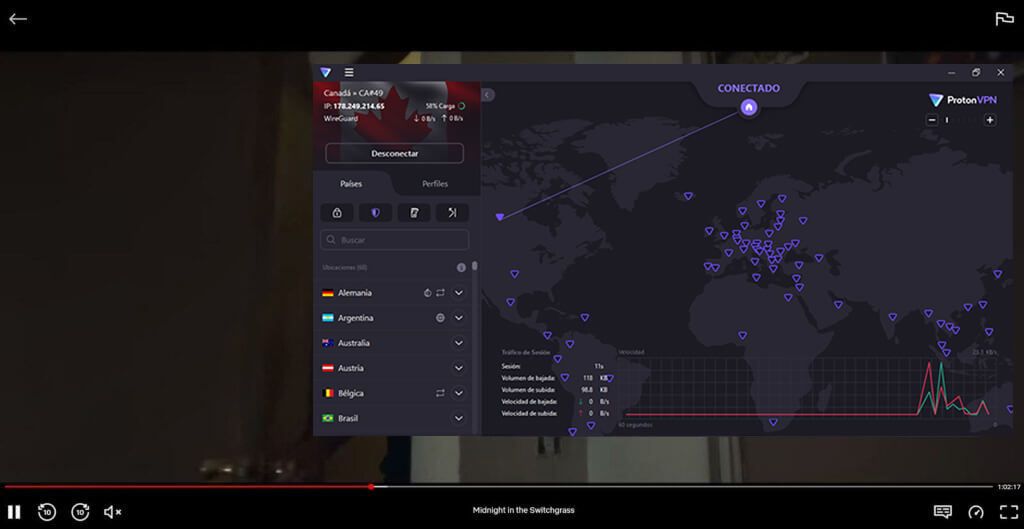1024x529 pixels.
Task: Toggle the Kill Switch button
Action: [x=414, y=213]
